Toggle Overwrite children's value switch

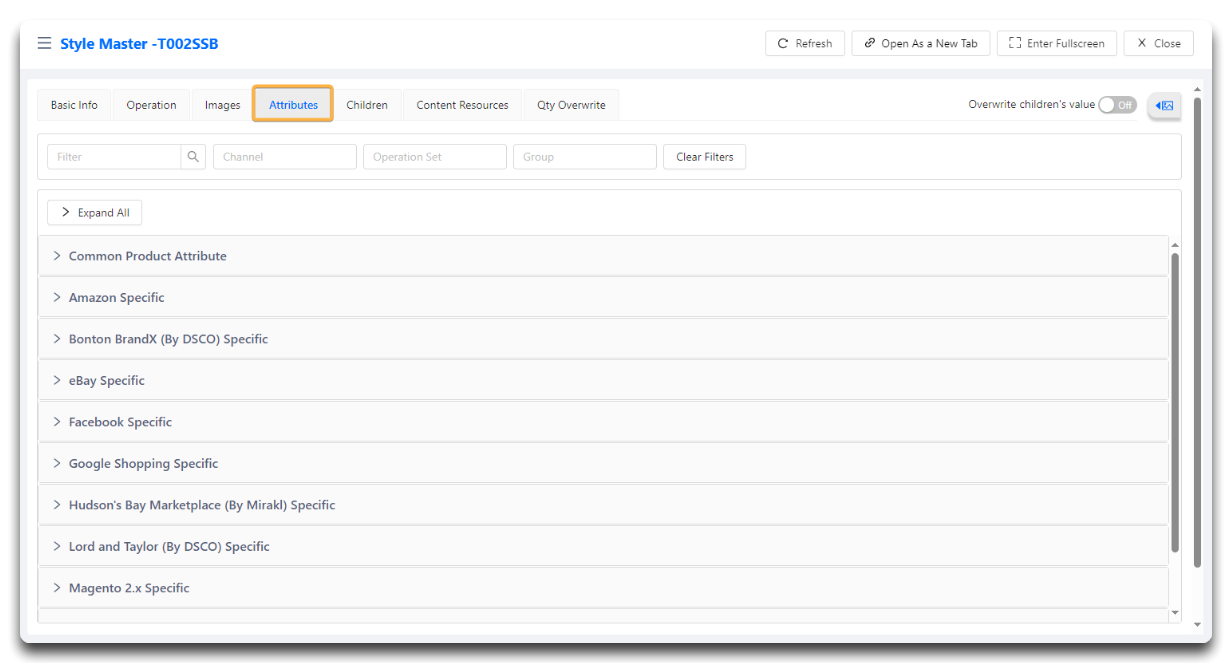(x=1117, y=105)
